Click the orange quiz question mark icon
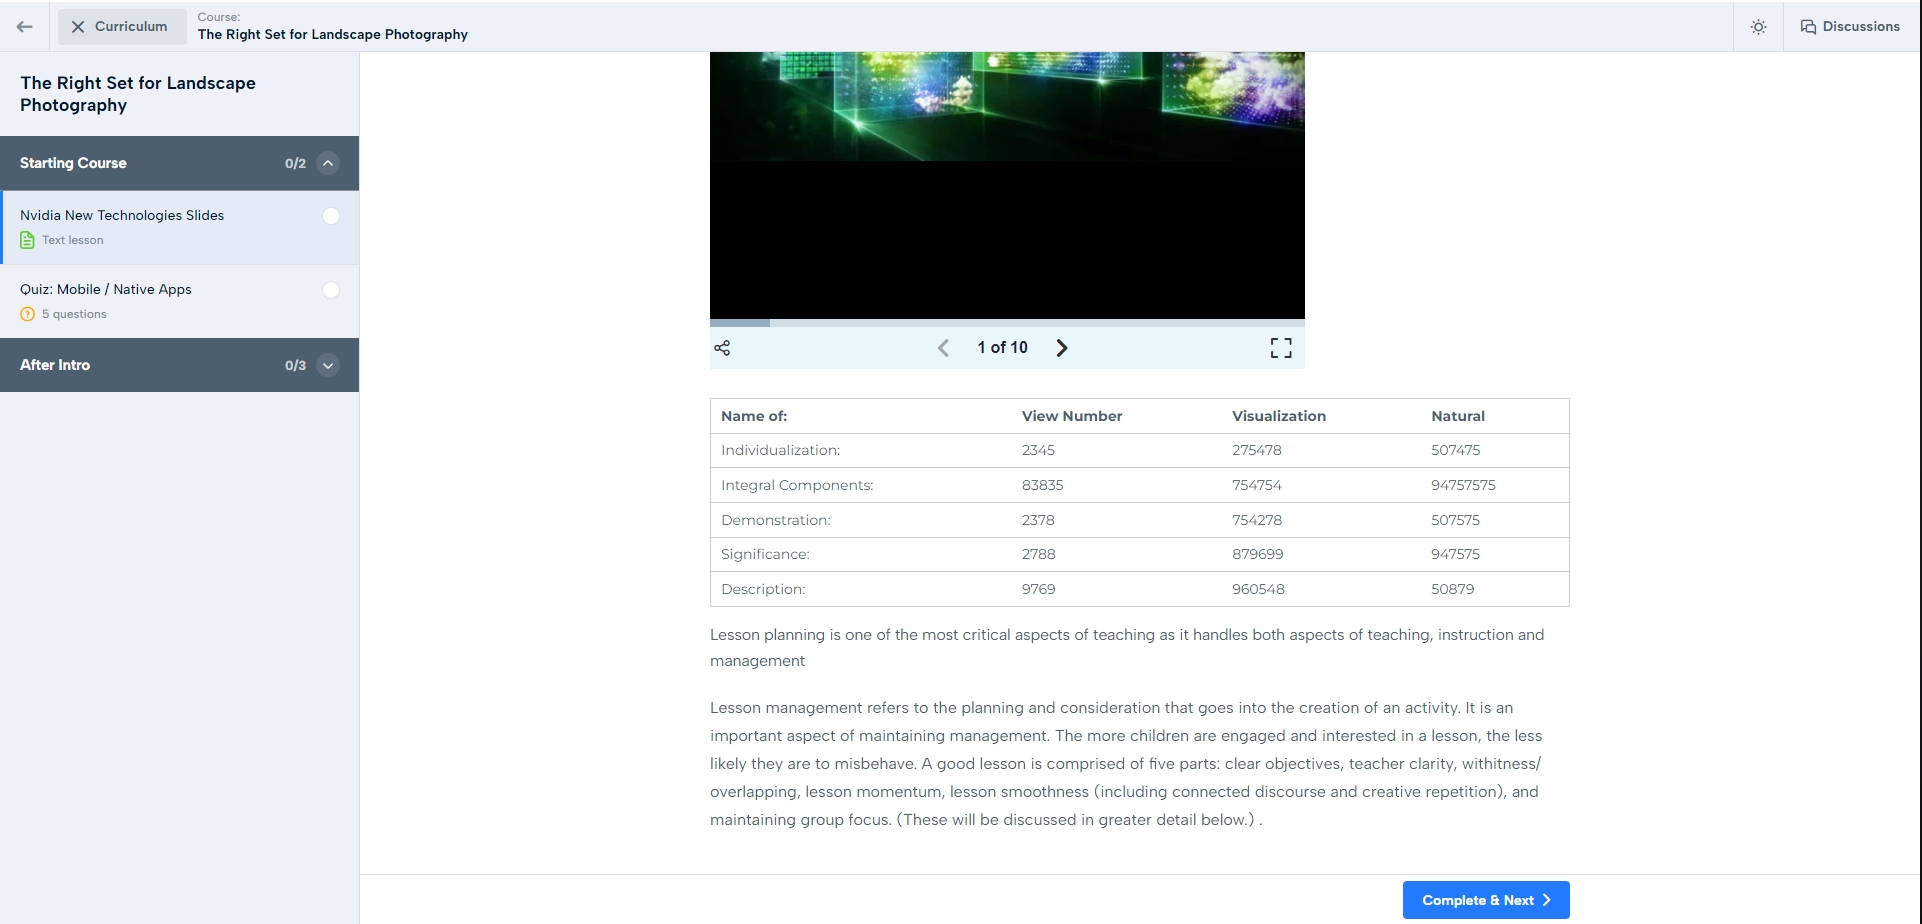 click(28, 314)
